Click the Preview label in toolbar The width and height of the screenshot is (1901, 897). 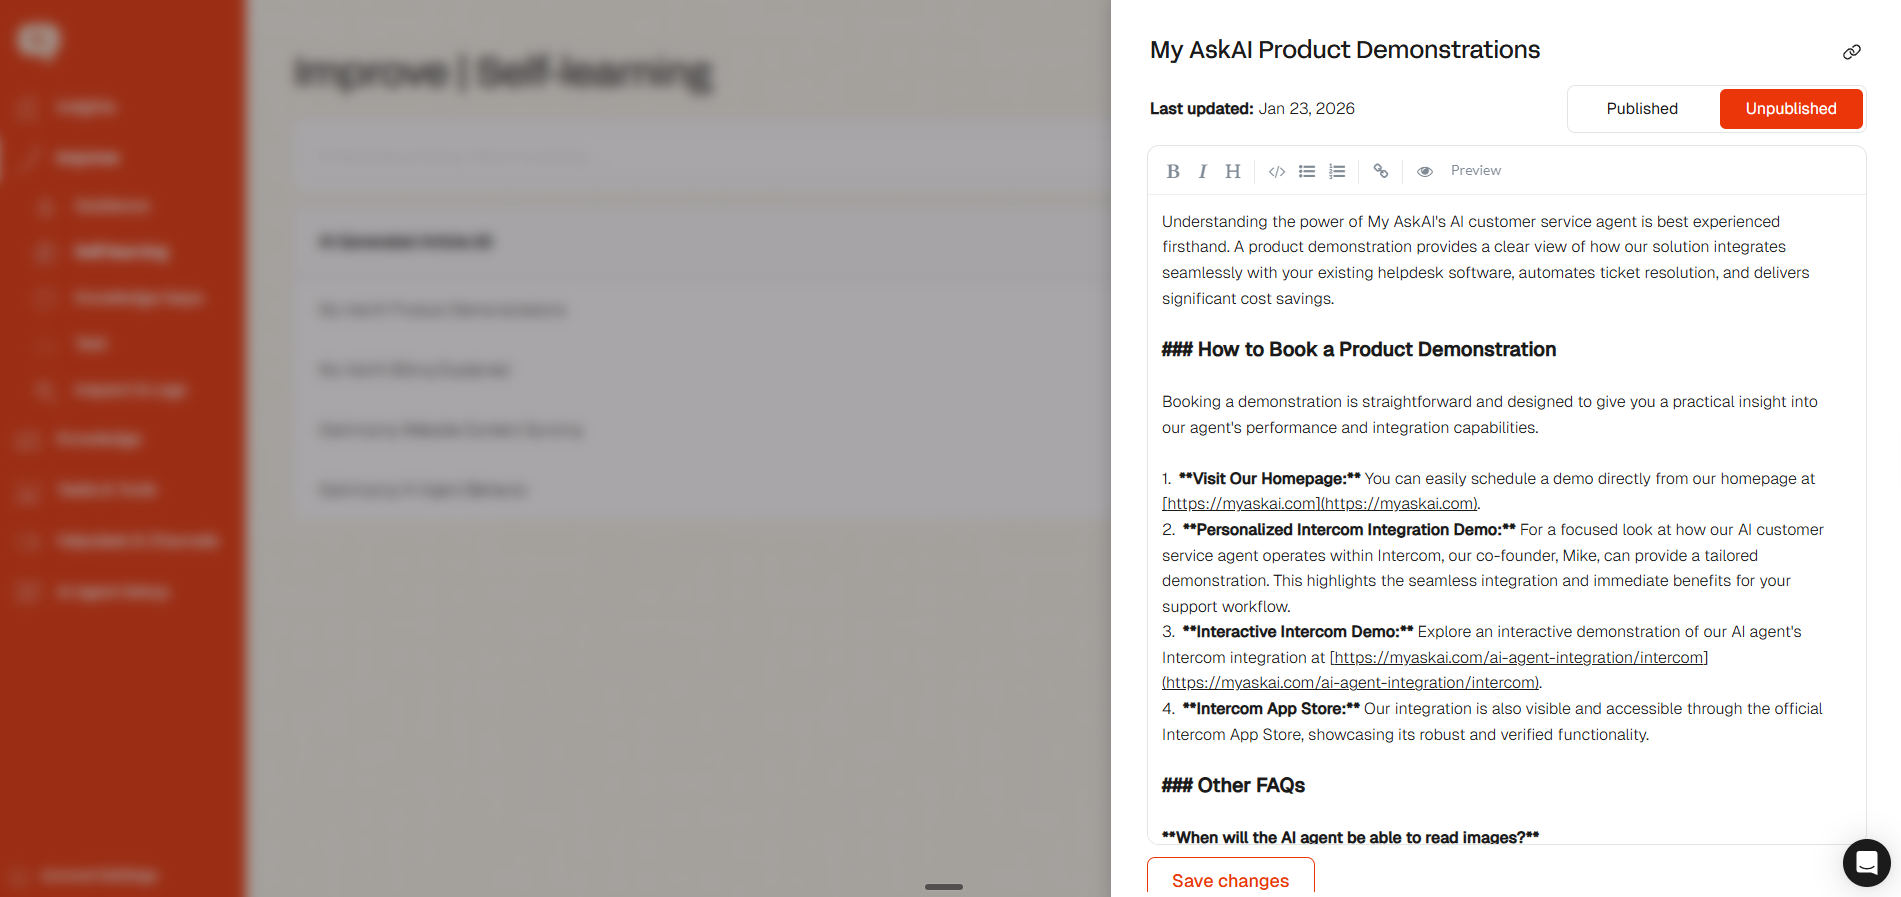[1476, 171]
